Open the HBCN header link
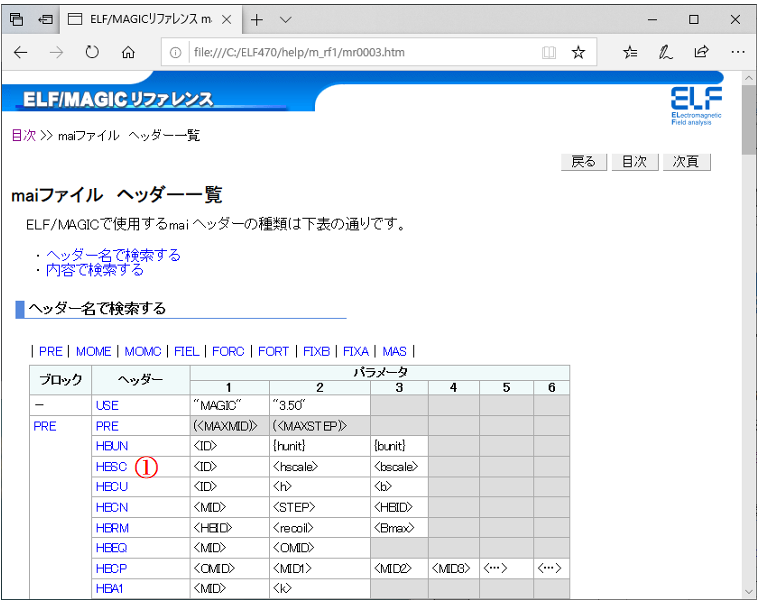 click(112, 507)
